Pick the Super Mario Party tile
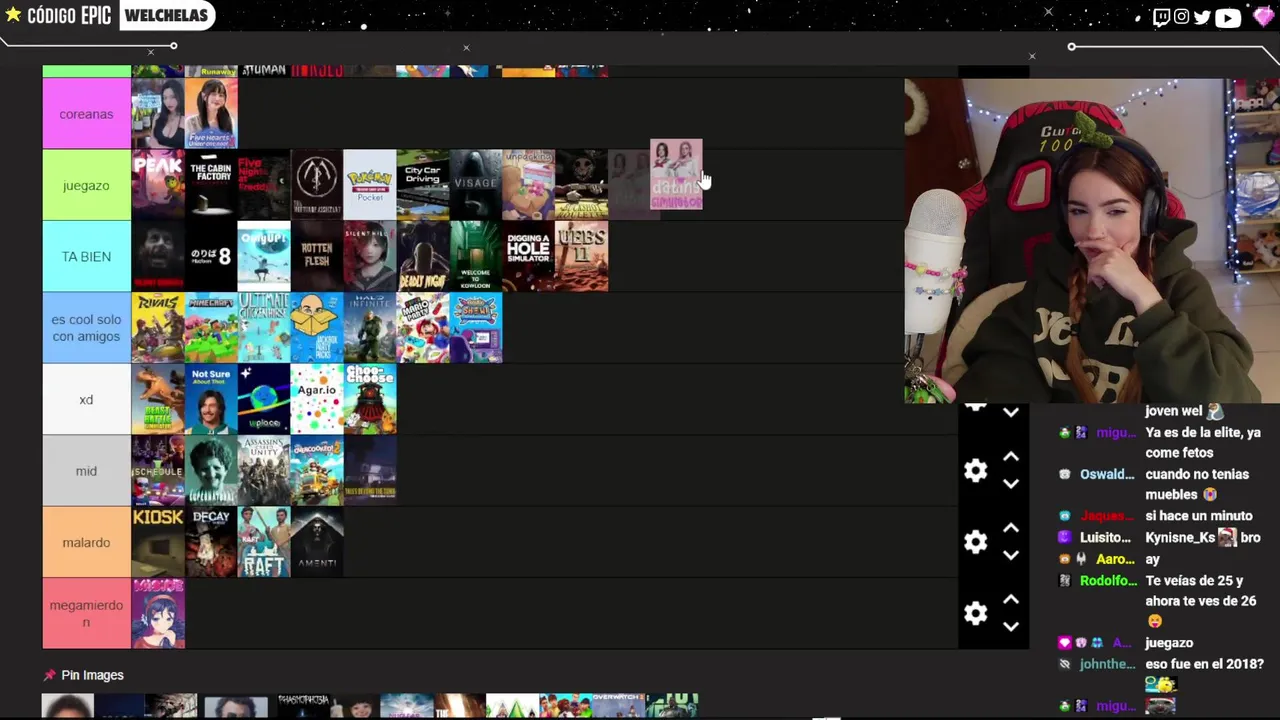 (x=423, y=328)
